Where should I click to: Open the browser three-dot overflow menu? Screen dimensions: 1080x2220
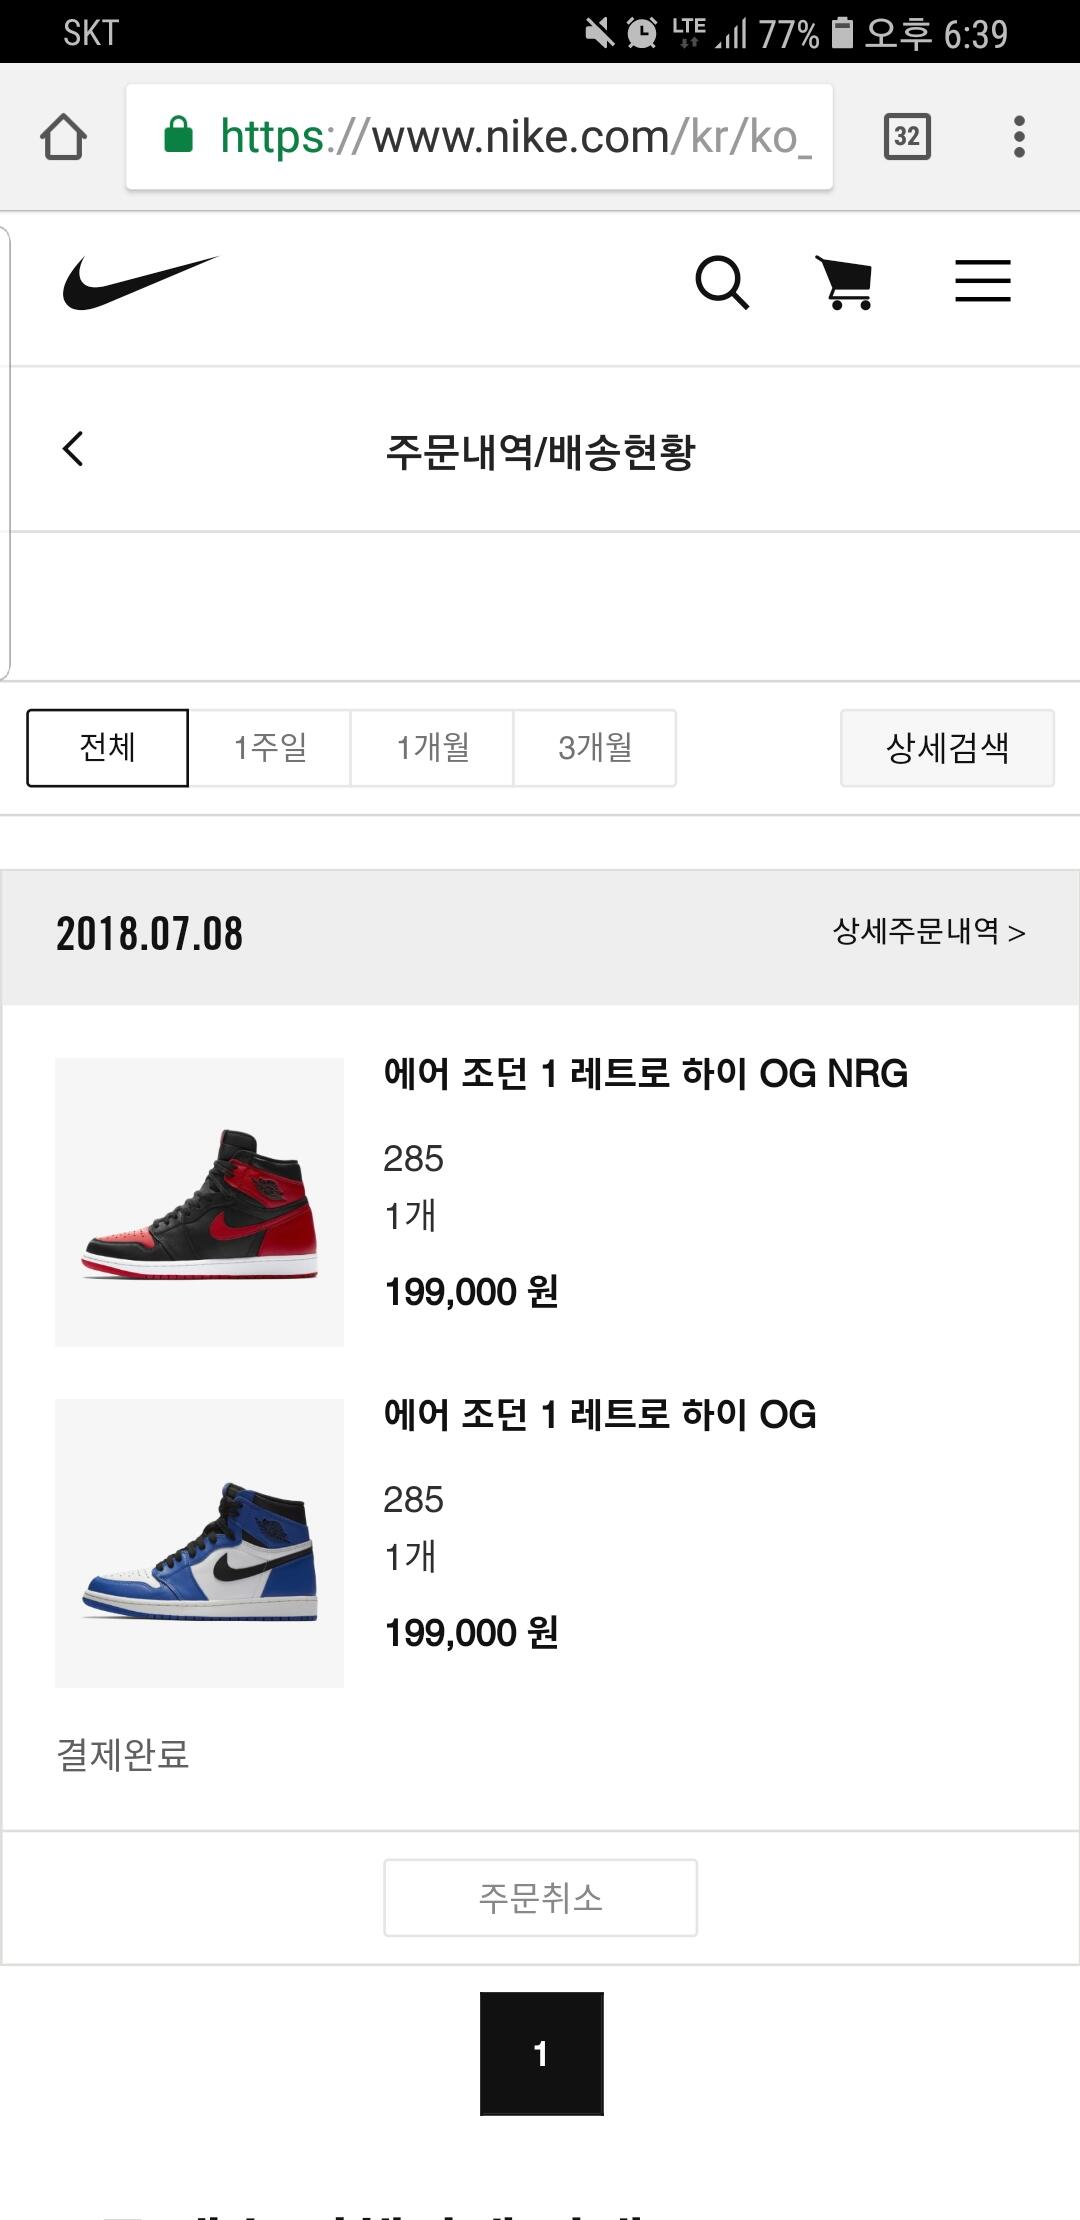pyautogui.click(x=1019, y=137)
